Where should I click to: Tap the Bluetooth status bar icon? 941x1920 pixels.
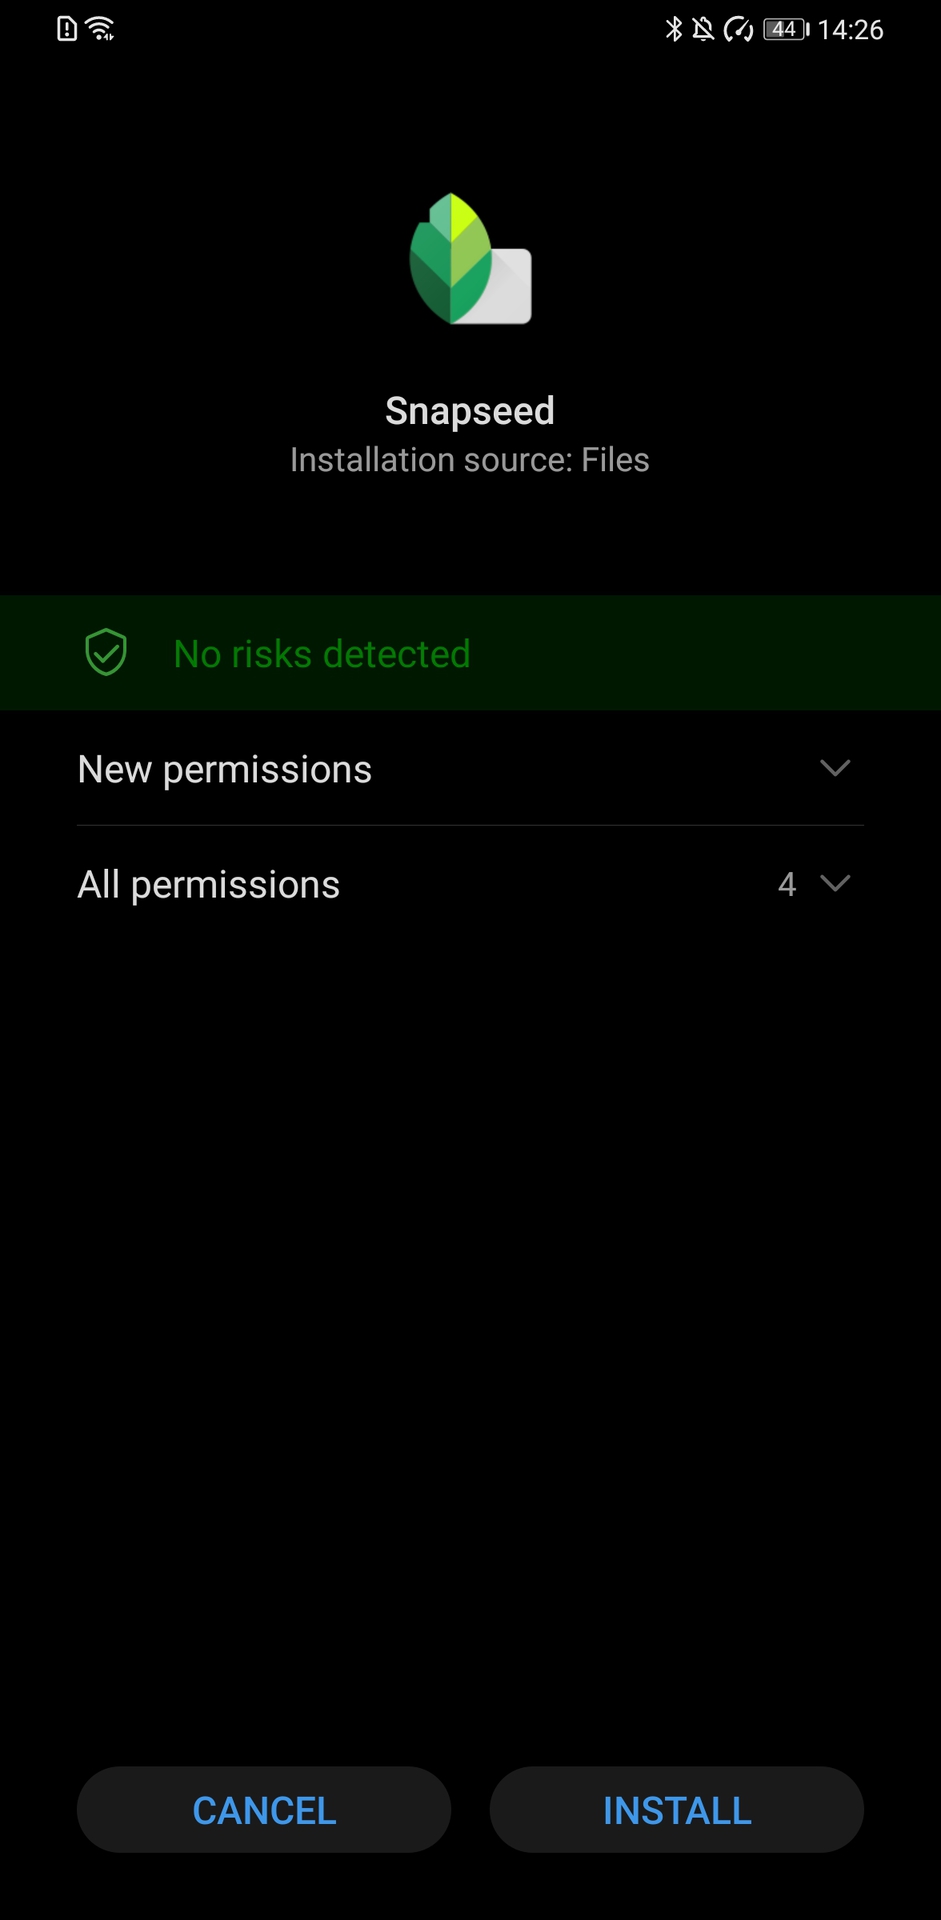[674, 29]
